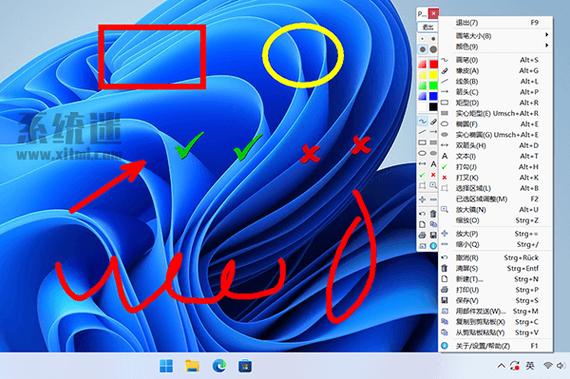Choose 放大镜(N) Alt+U menu entry

pyautogui.click(x=496, y=210)
